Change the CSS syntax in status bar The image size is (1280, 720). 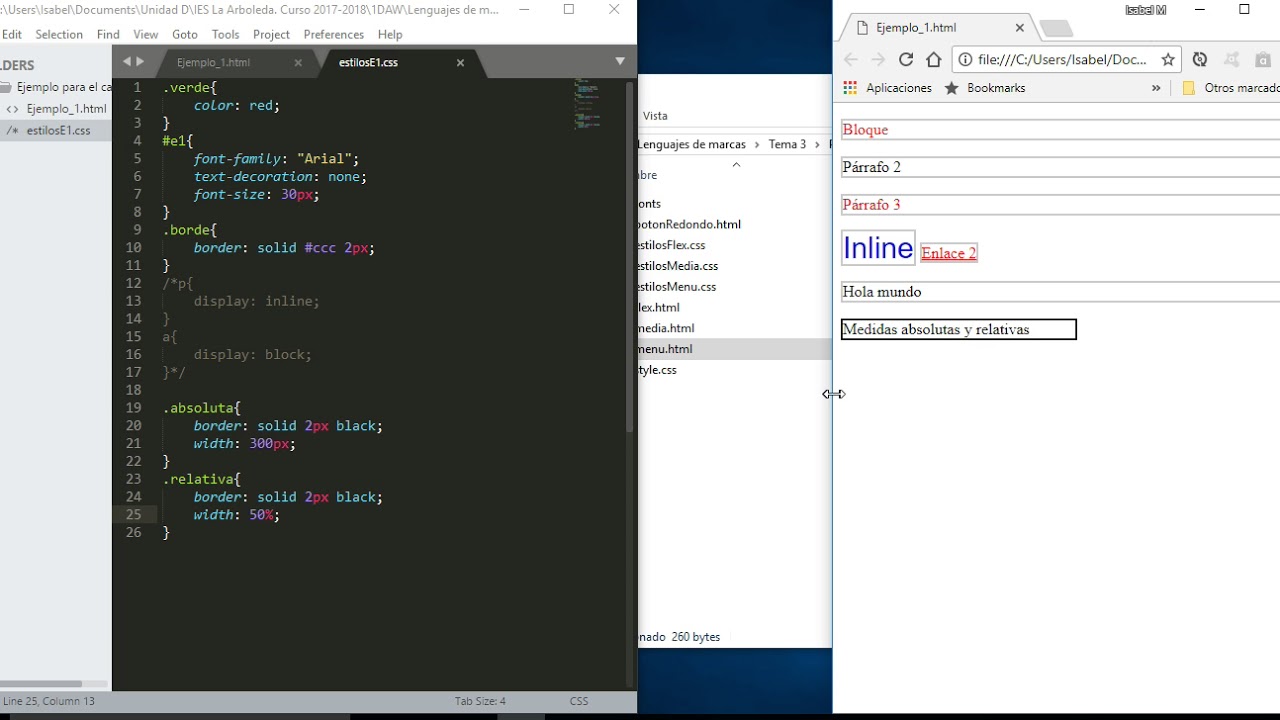579,701
